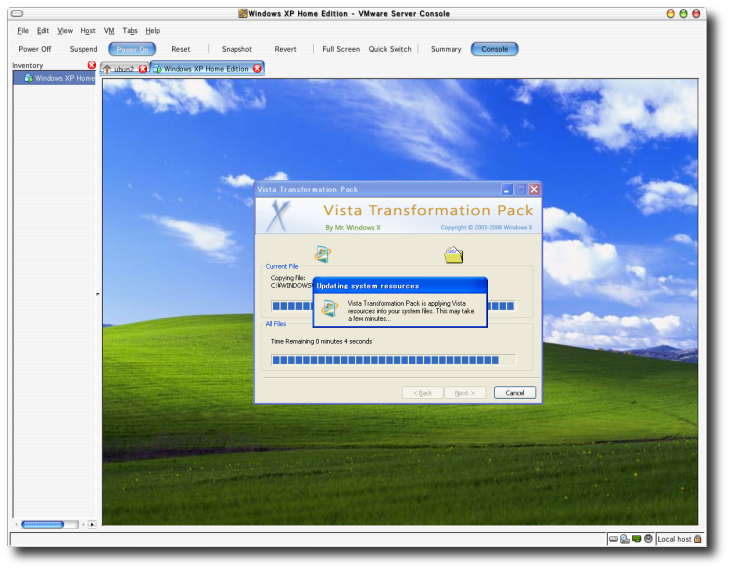Click the hard disk status icon
The height and width of the screenshot is (570, 730).
point(614,539)
